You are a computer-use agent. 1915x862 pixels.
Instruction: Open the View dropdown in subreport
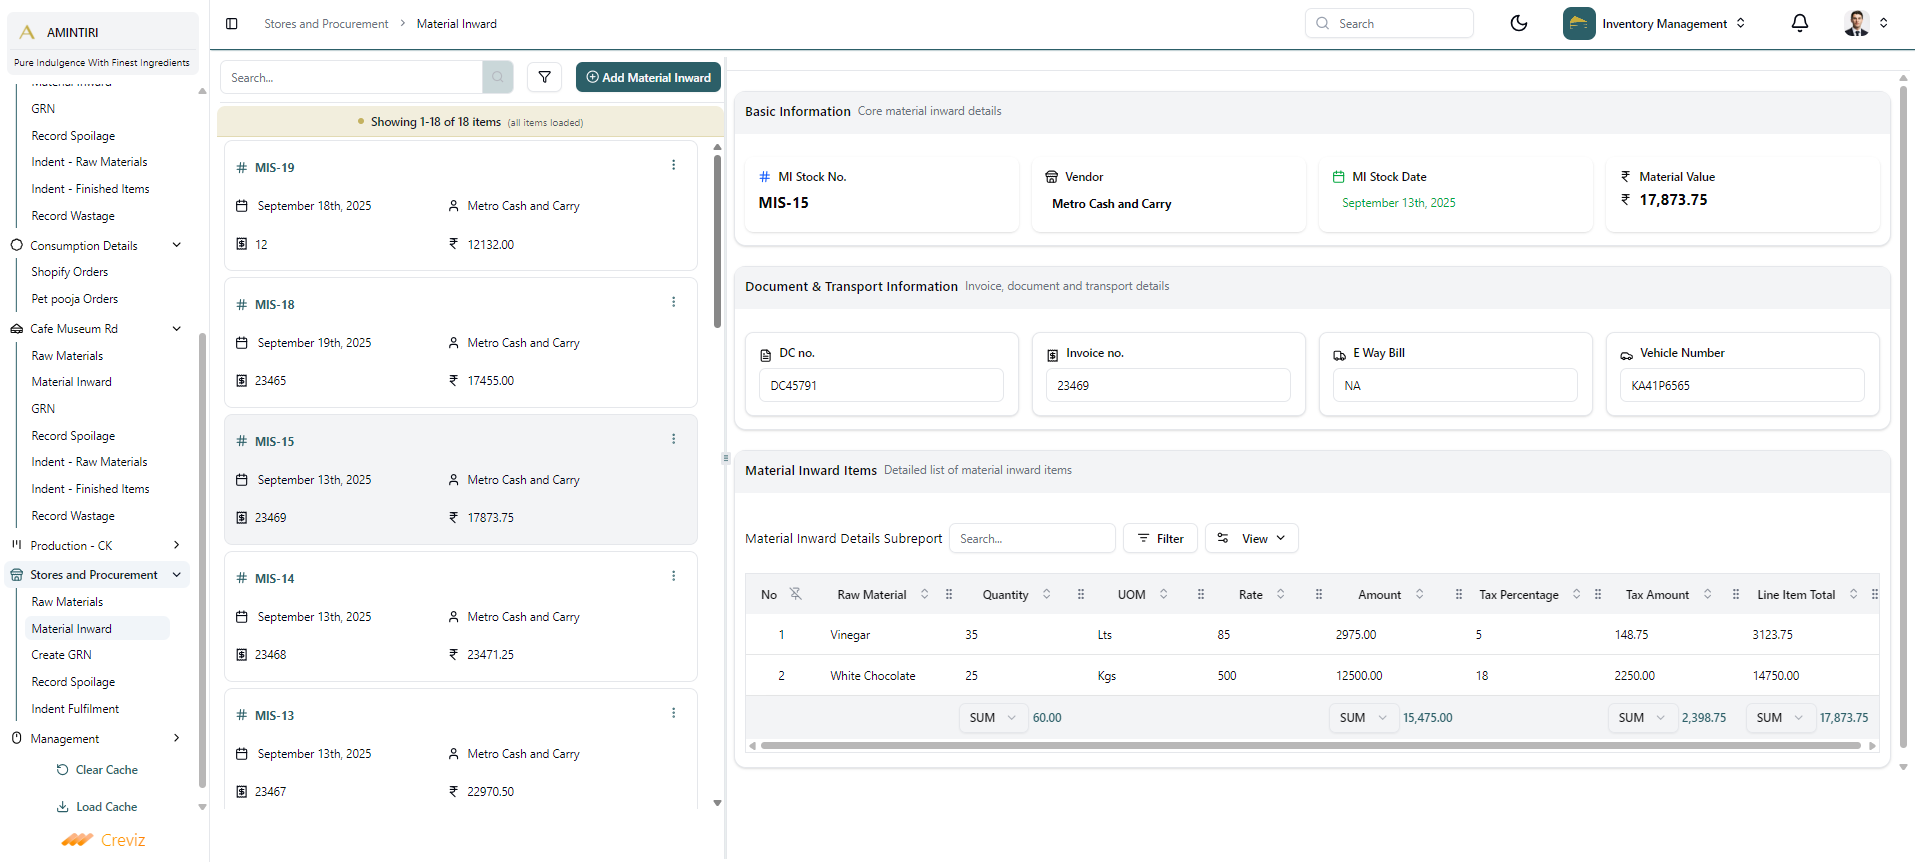1251,538
